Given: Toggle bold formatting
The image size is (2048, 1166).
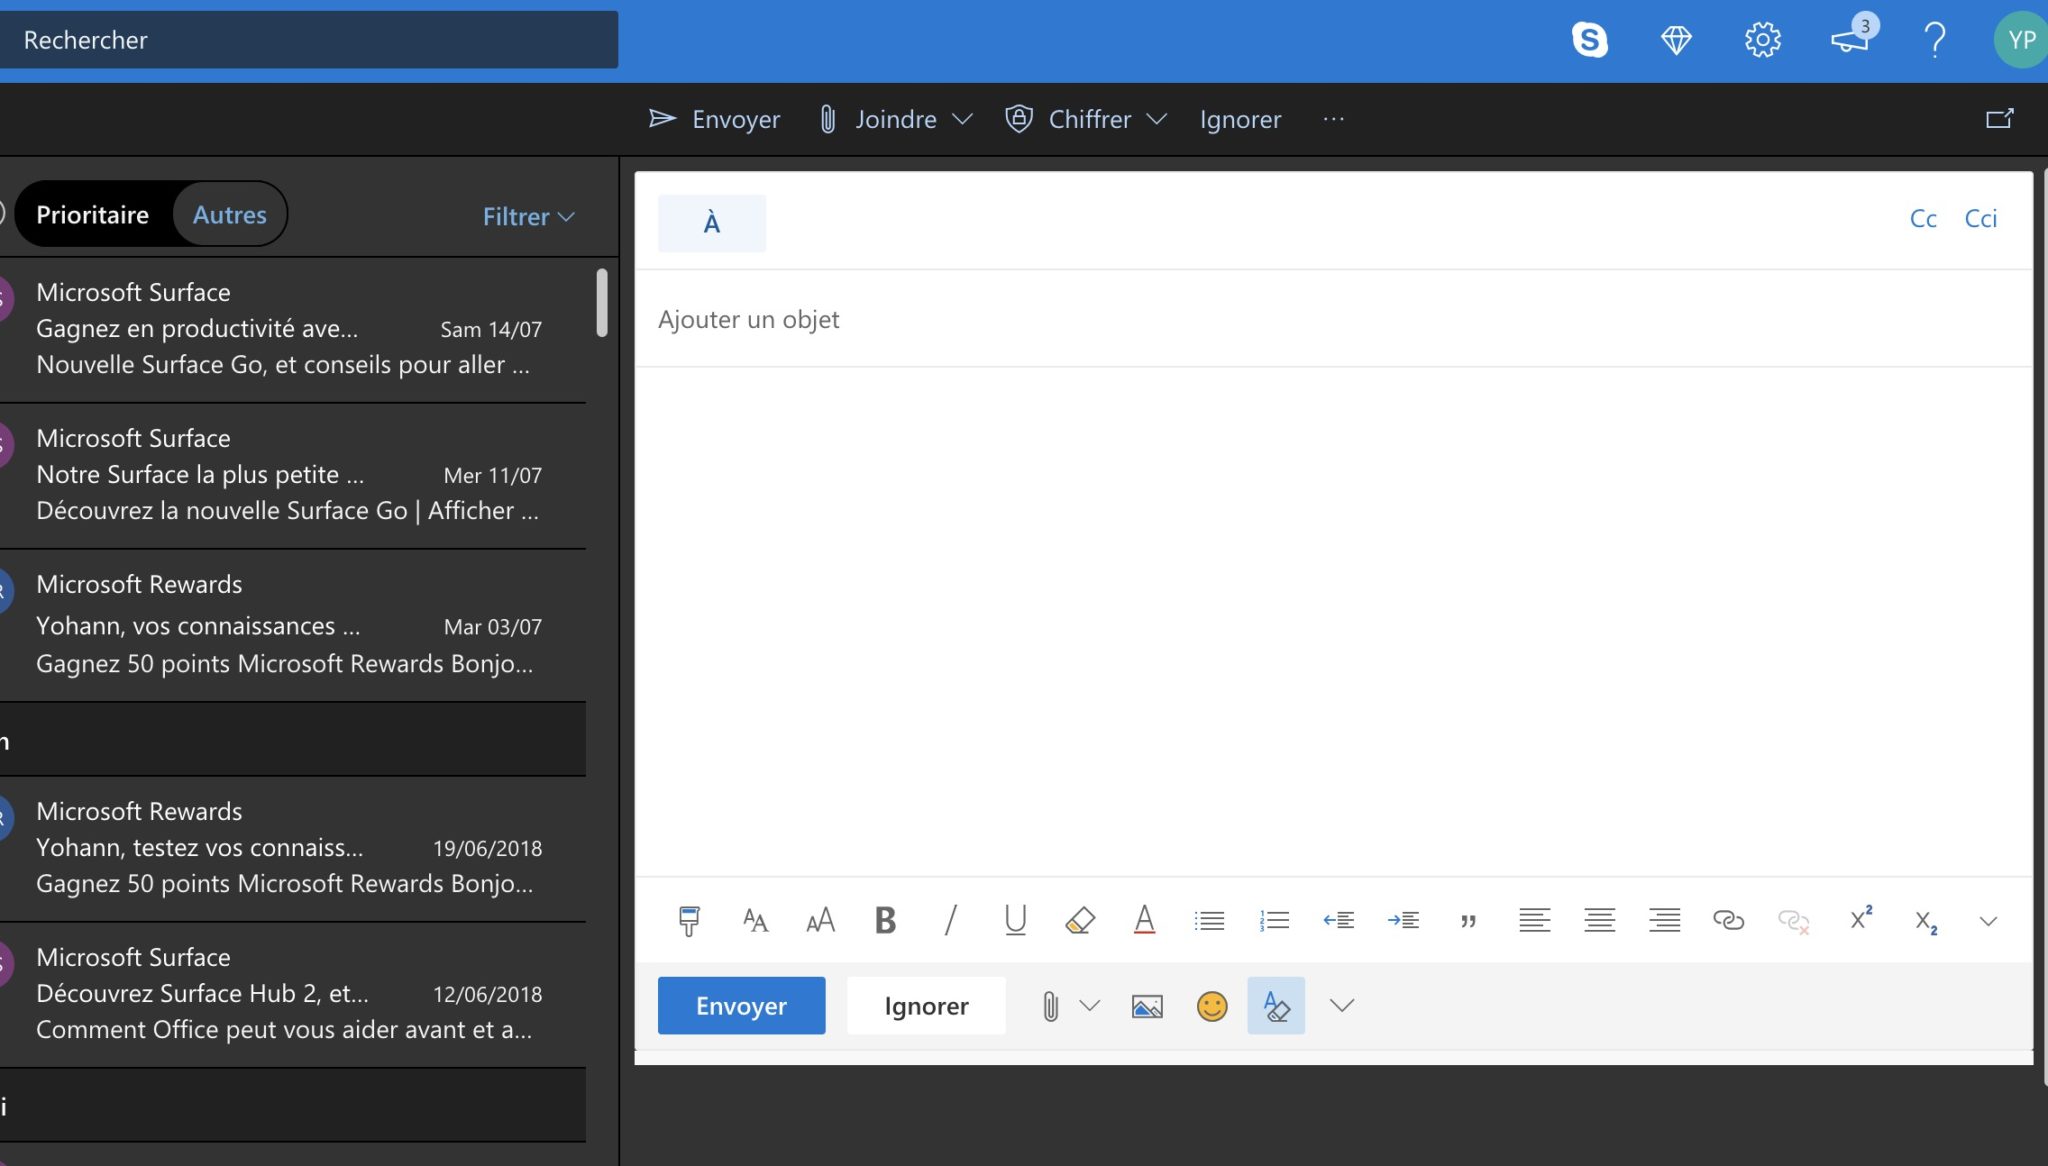Looking at the screenshot, I should point(885,920).
